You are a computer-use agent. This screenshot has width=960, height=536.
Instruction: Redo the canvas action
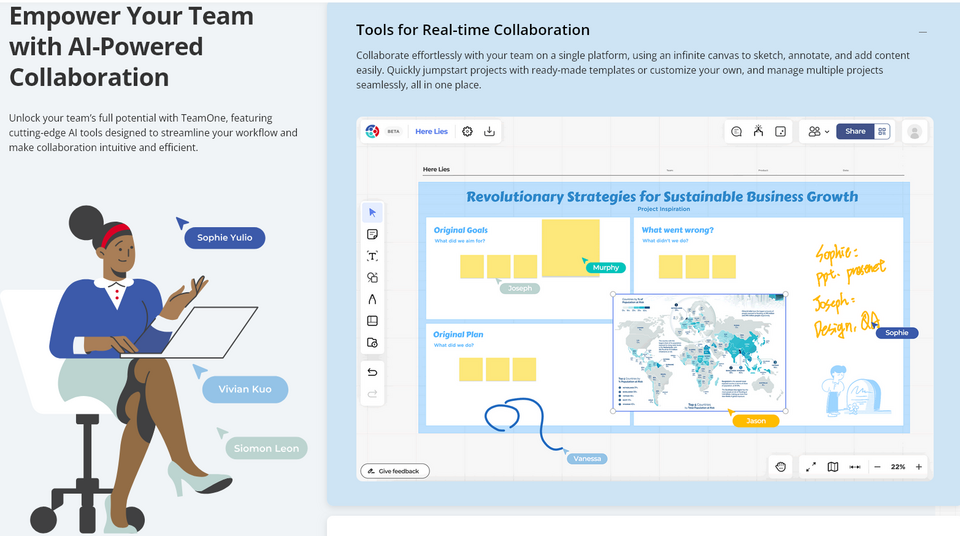click(372, 394)
